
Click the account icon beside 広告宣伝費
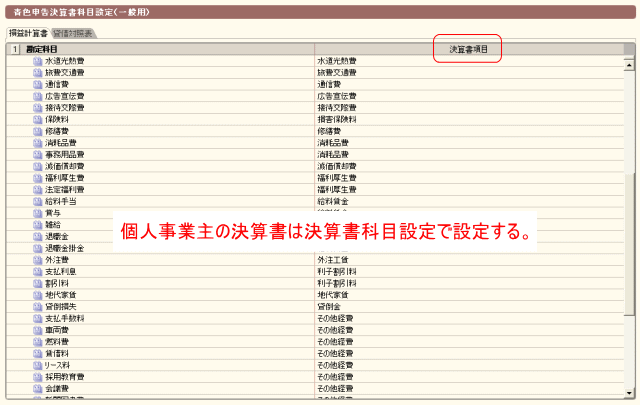point(38,96)
